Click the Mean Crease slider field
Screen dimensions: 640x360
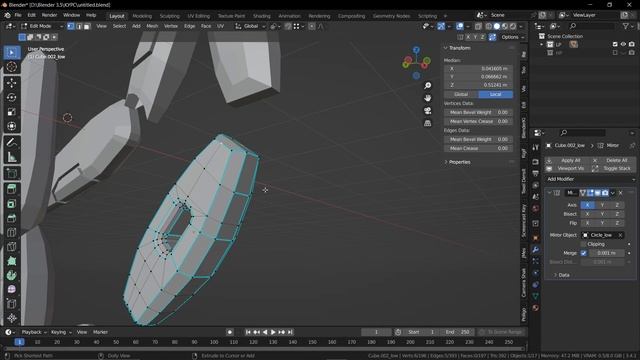[478, 149]
